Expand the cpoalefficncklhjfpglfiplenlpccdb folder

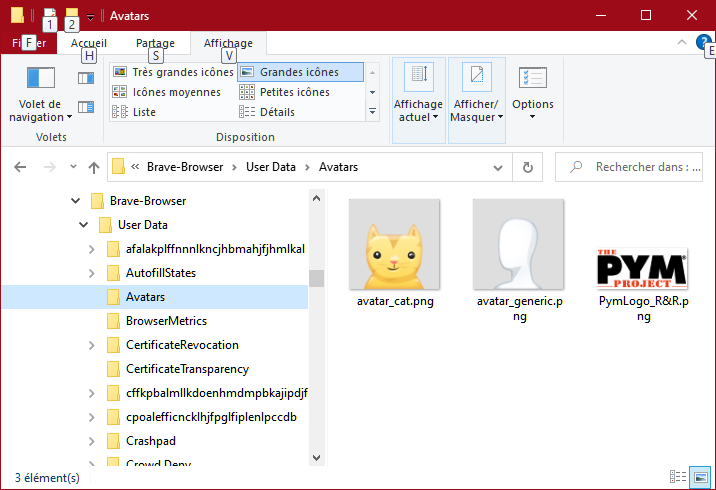point(92,417)
